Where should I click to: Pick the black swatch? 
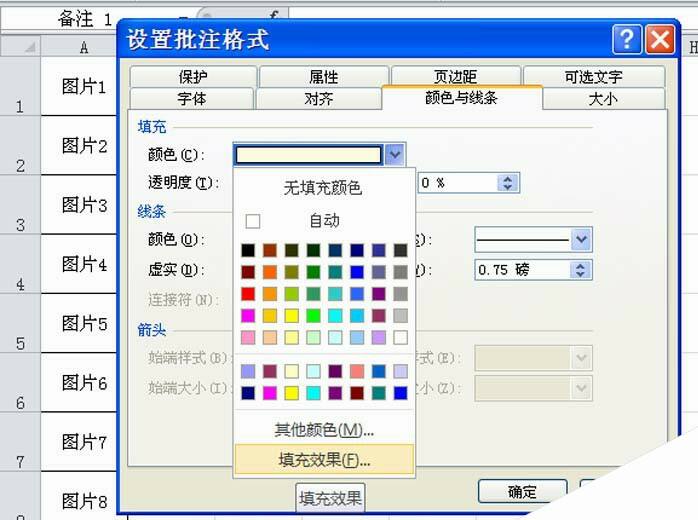(x=248, y=250)
